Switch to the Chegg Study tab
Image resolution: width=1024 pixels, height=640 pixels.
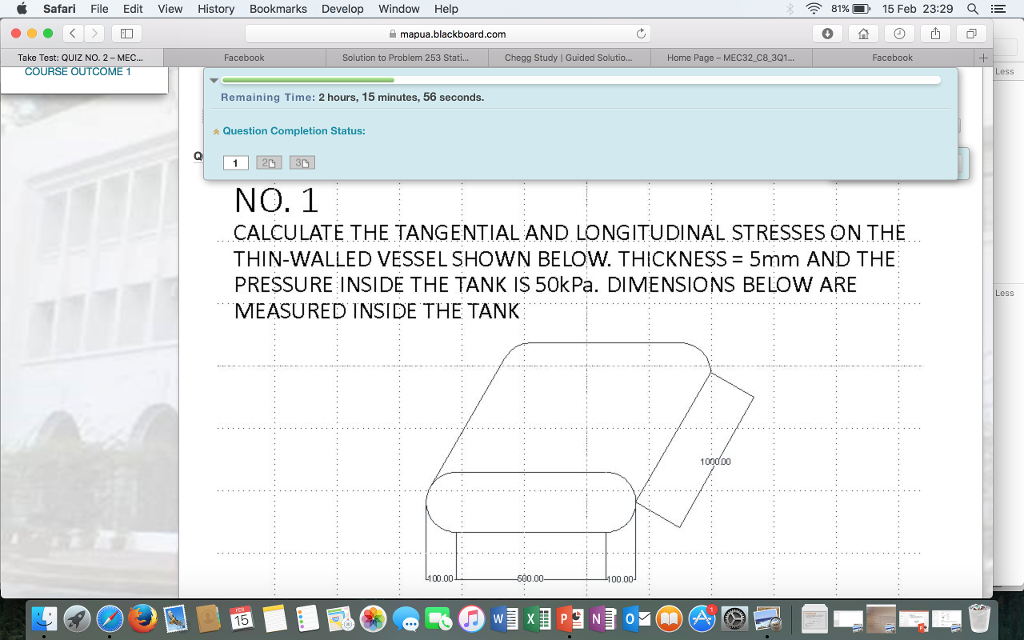pos(570,57)
